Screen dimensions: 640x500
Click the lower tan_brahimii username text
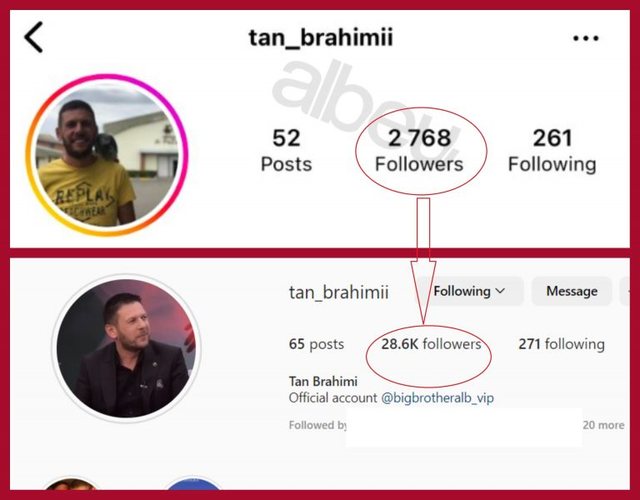(338, 292)
